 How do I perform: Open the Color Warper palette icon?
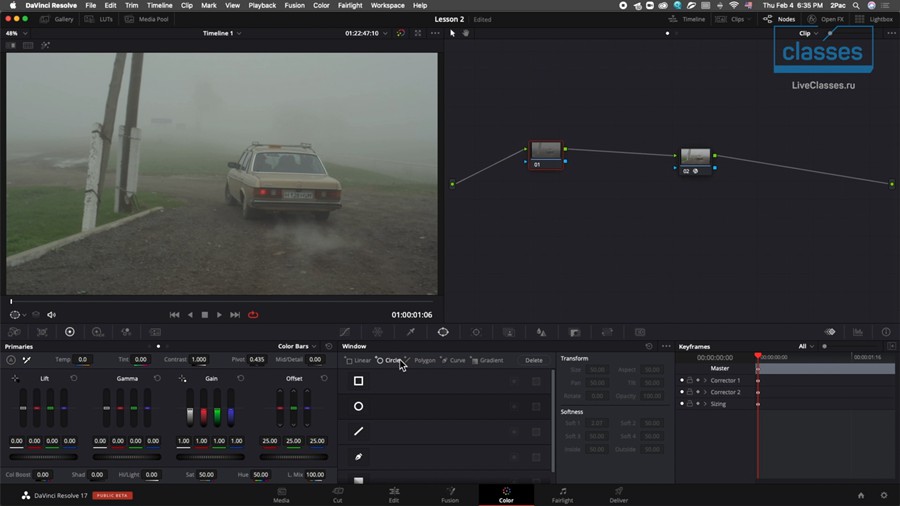(x=378, y=332)
